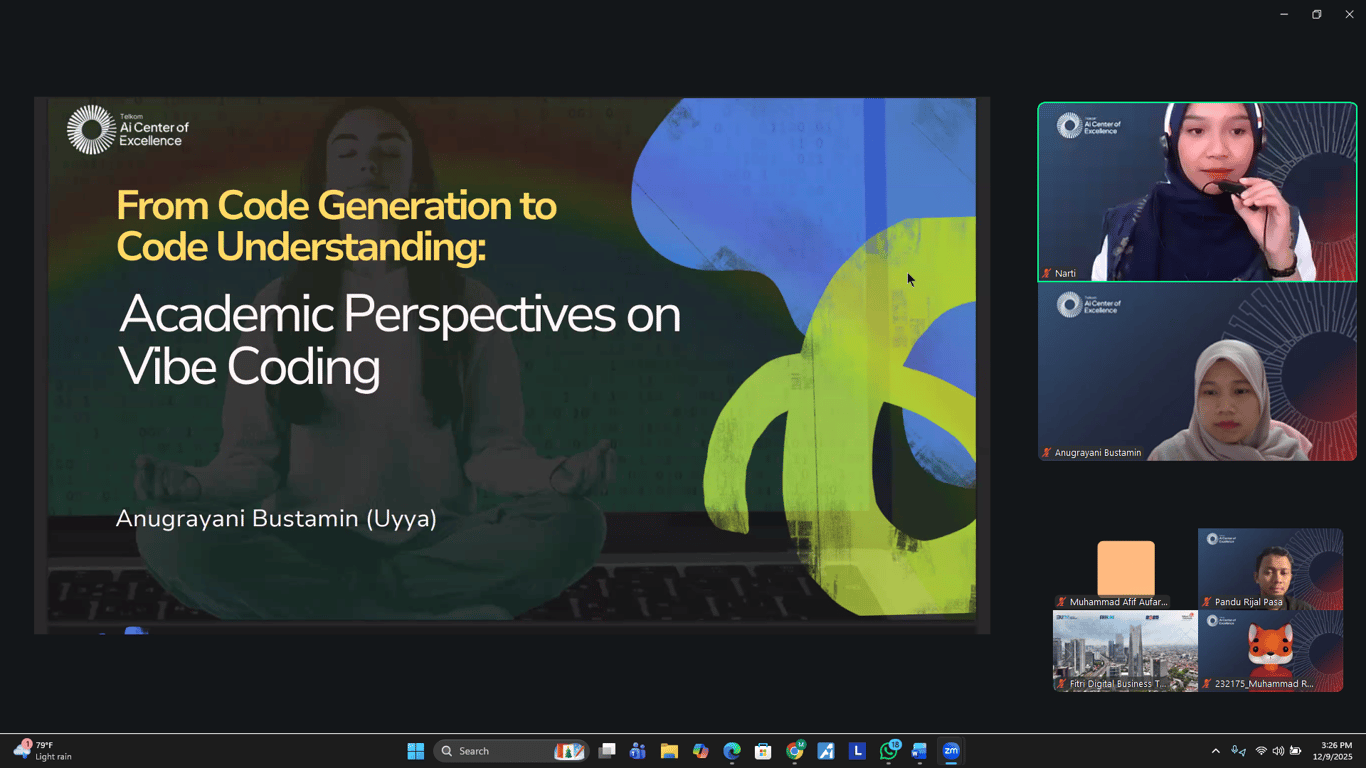
Task: Select Narti's video tile
Action: coord(1197,192)
